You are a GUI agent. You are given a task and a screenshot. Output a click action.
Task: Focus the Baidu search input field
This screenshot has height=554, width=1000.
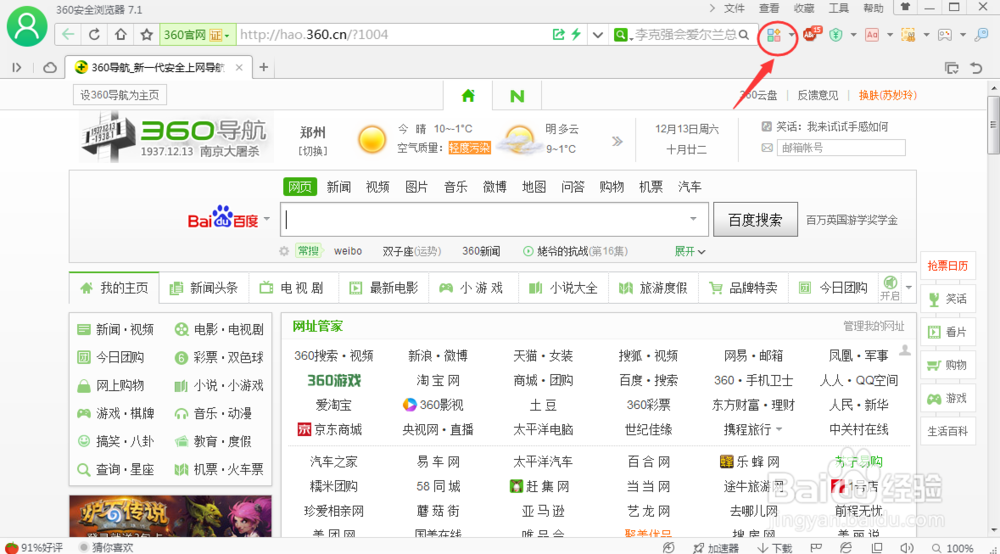(494, 219)
